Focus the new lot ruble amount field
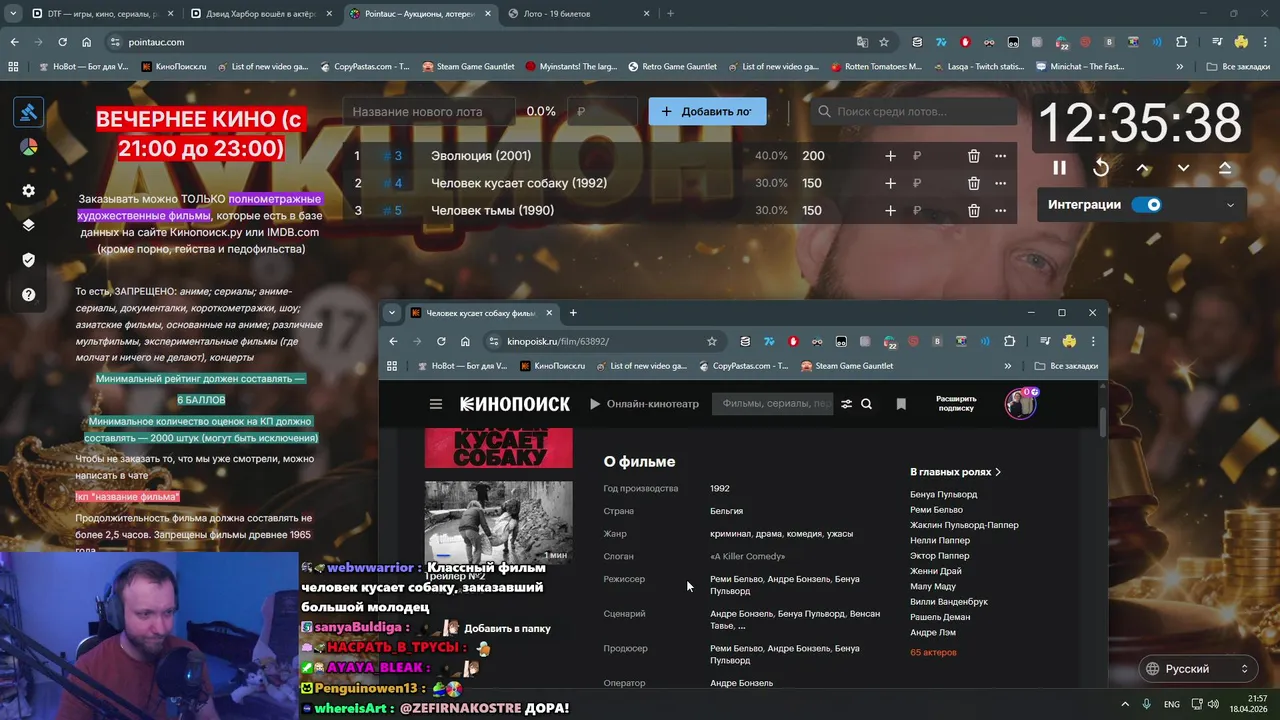Screen dimensions: 1280x720 click(602, 111)
